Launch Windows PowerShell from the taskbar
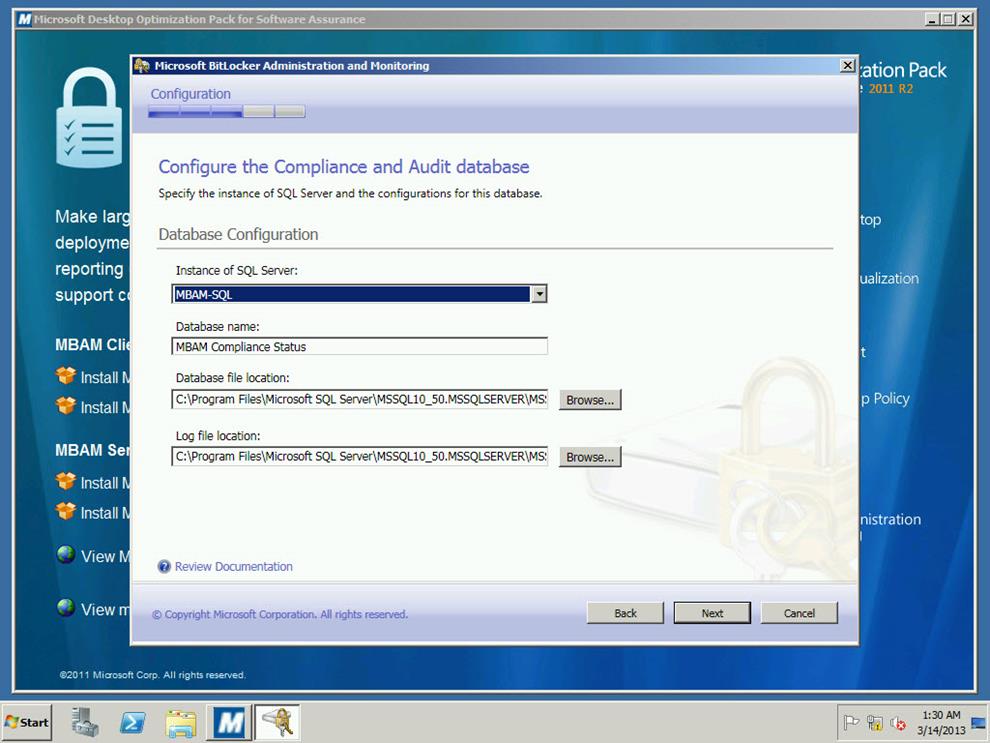990x743 pixels. [133, 722]
